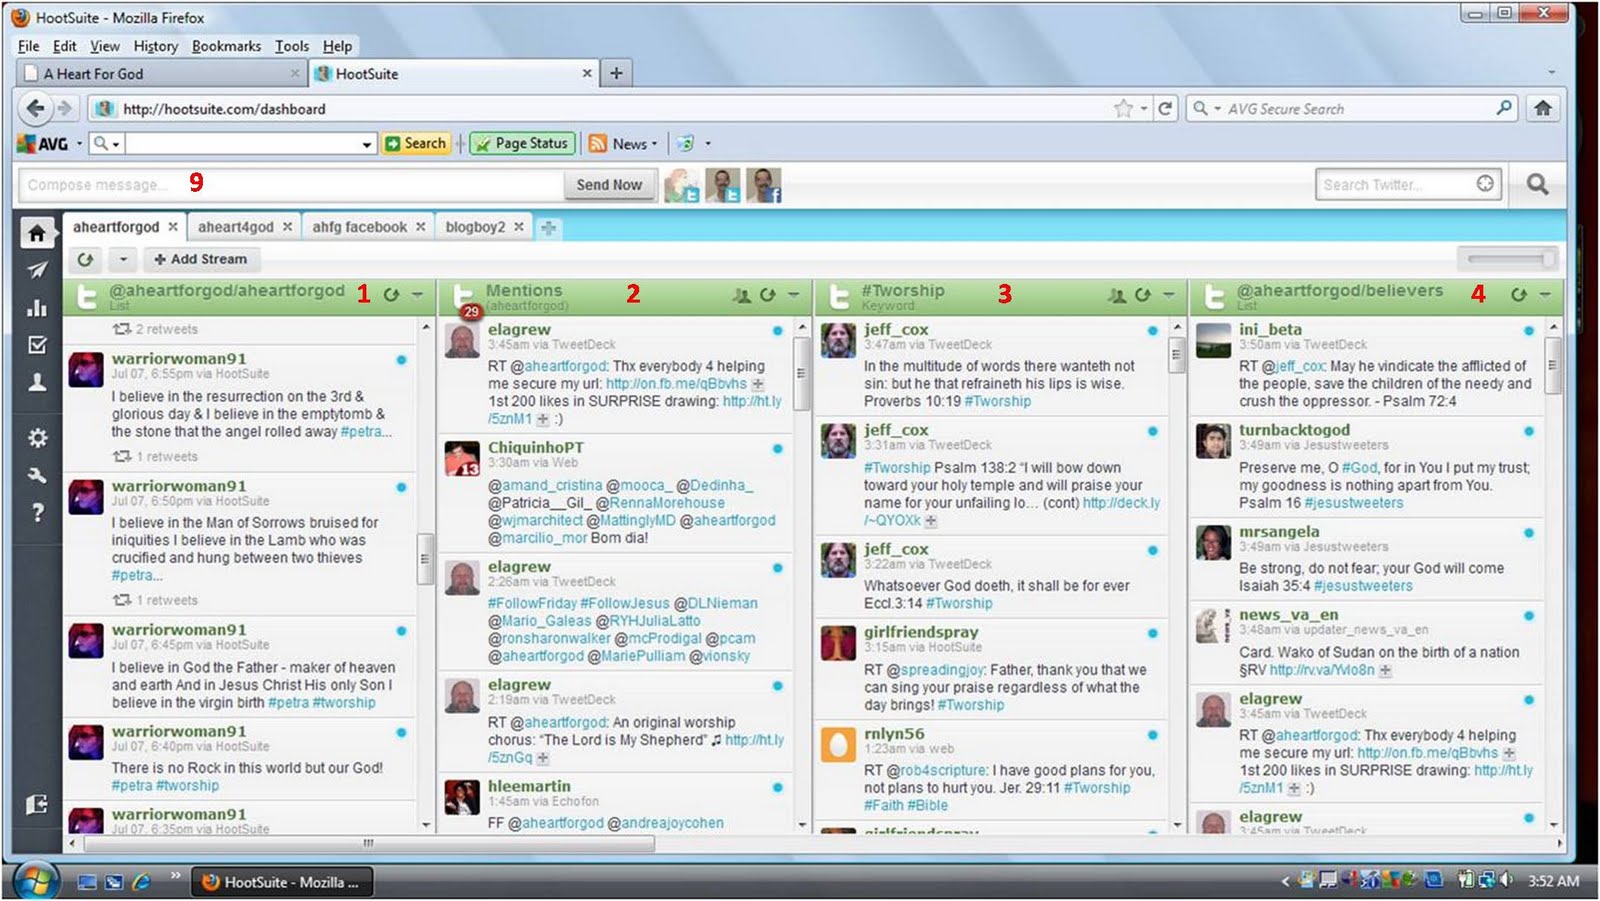The height and width of the screenshot is (901, 1600).
Task: Open the Settings gear sidebar icon
Action: tap(37, 438)
